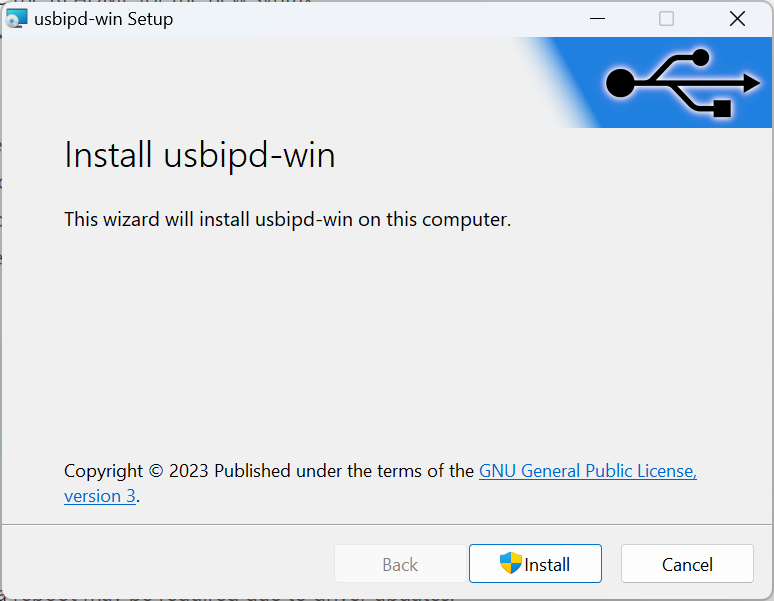Click the setup installer icon in title bar

click(x=16, y=19)
